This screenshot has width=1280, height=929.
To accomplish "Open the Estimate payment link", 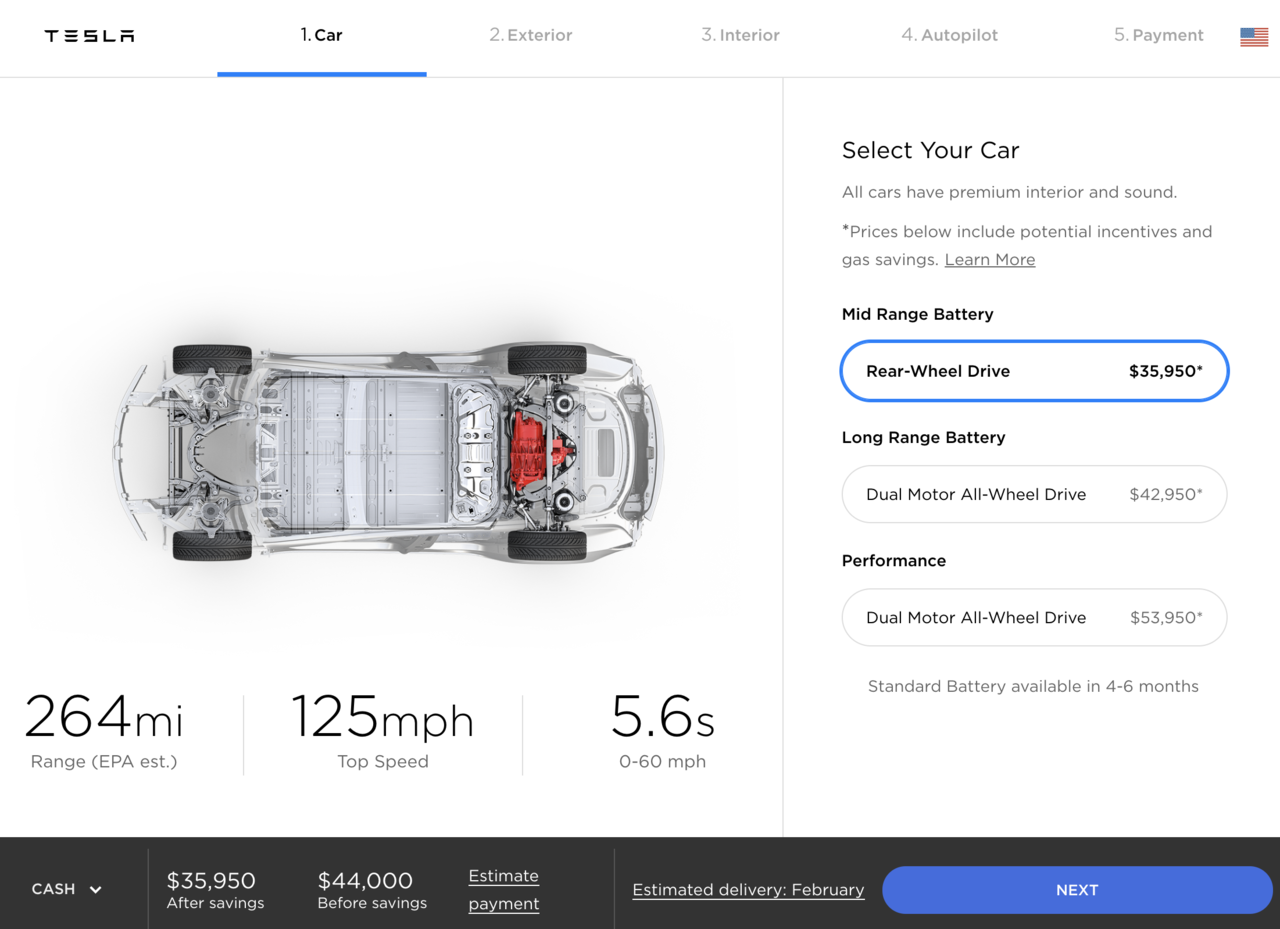I will click(504, 889).
